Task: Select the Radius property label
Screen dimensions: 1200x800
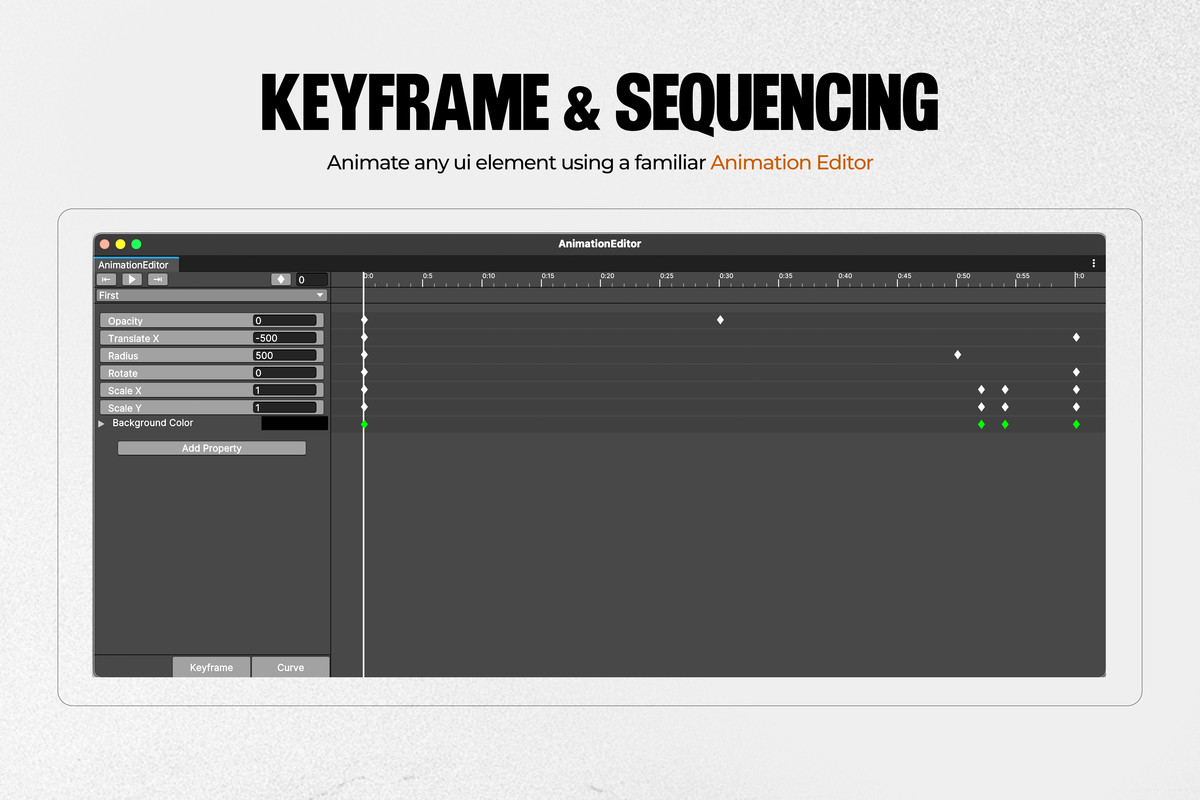Action: click(123, 356)
